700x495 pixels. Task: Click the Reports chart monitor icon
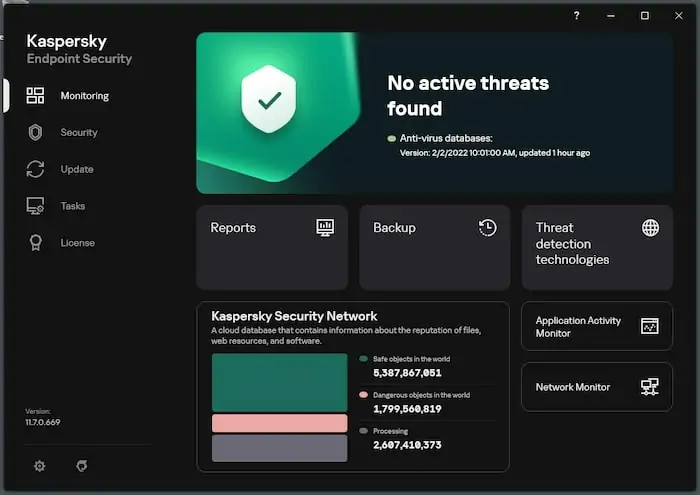tap(325, 228)
